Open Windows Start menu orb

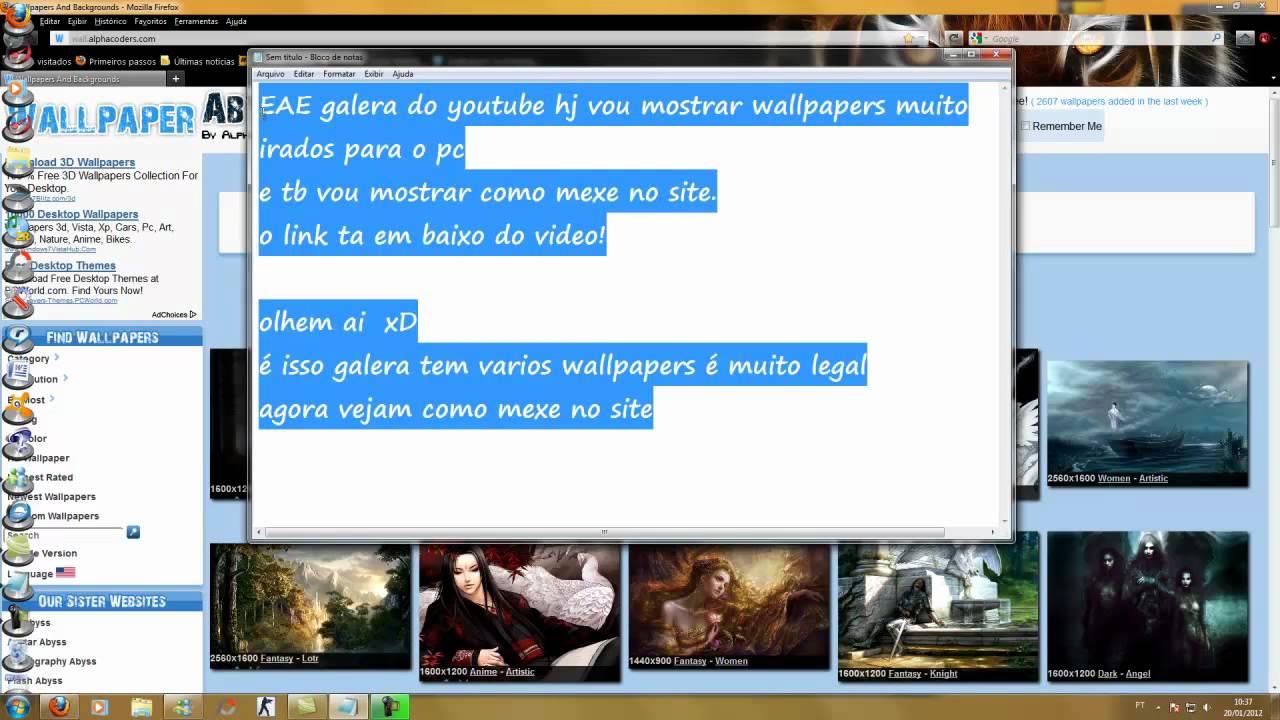tap(17, 706)
